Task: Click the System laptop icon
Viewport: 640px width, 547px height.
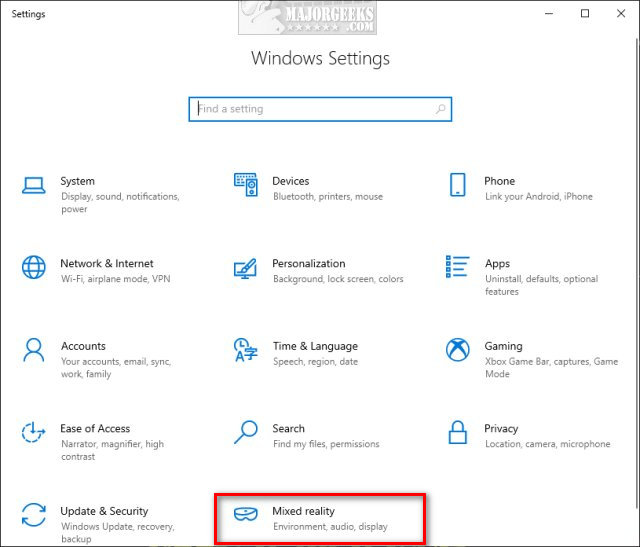Action: pyautogui.click(x=34, y=185)
